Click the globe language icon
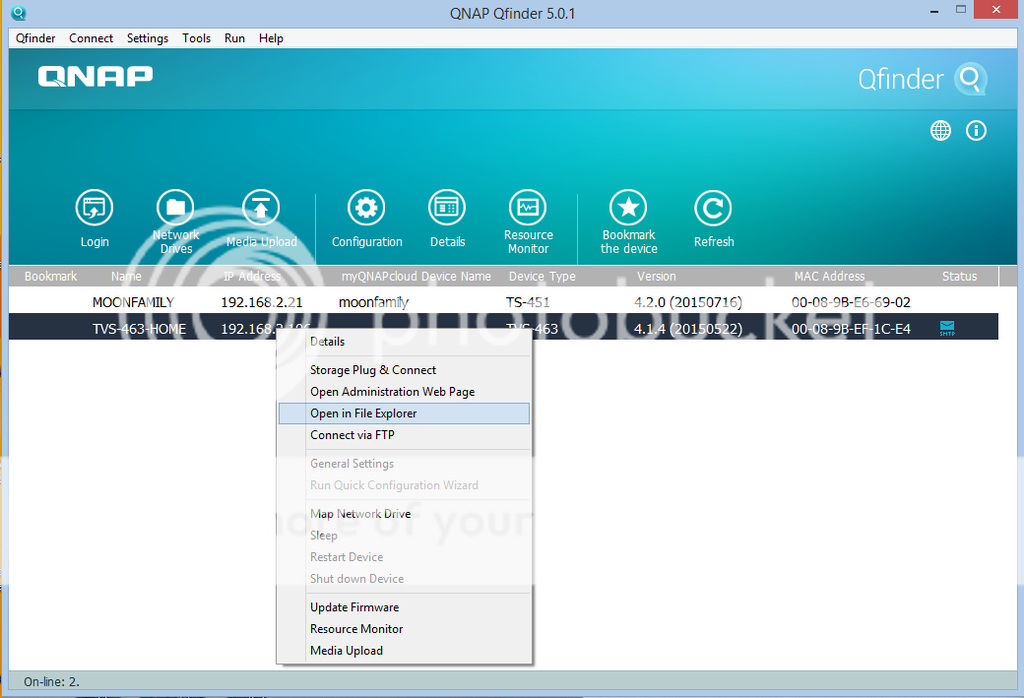Image resolution: width=1024 pixels, height=698 pixels. click(940, 131)
